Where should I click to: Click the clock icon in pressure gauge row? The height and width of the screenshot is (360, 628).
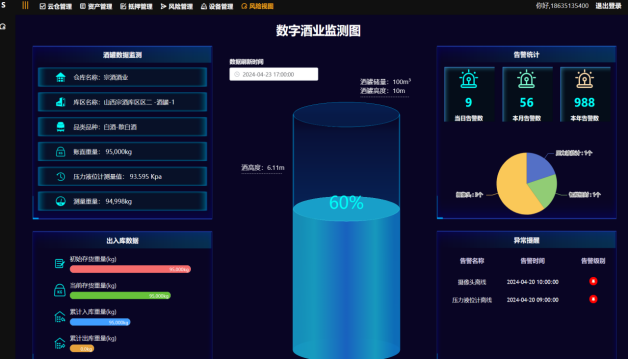60,177
